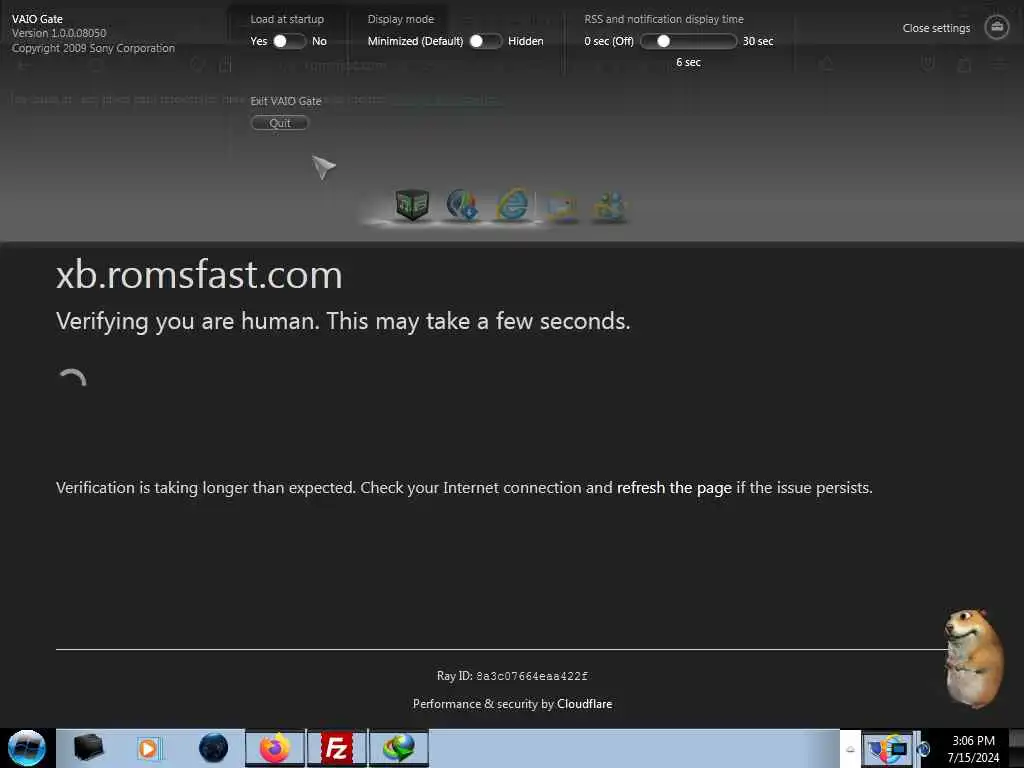Screen dimensions: 1024x768
Task: Click the 'Verifying you are human' message
Action: pos(343,321)
